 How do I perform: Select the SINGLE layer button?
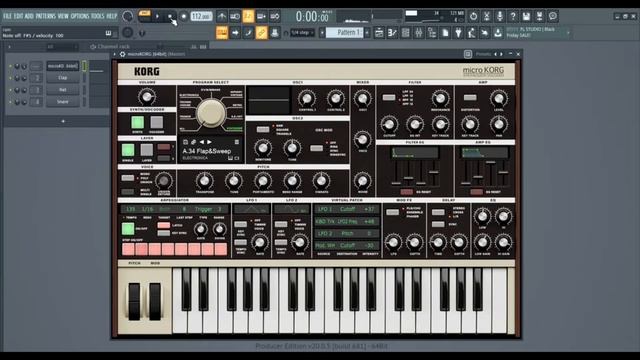(x=128, y=150)
